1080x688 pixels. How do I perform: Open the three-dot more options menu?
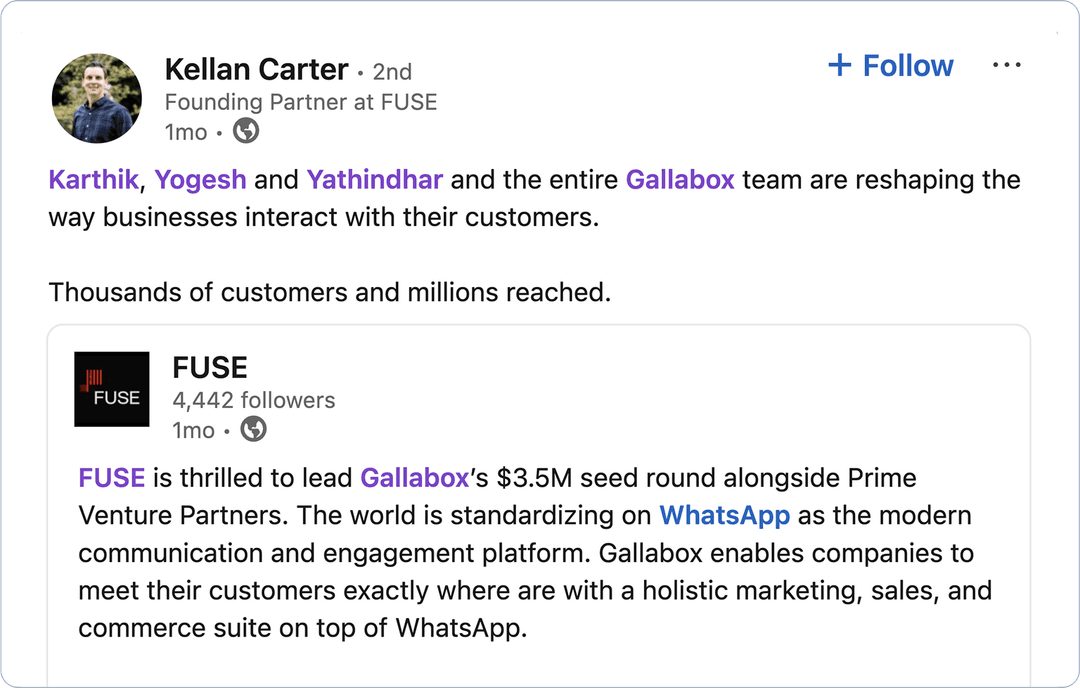coord(1006,66)
